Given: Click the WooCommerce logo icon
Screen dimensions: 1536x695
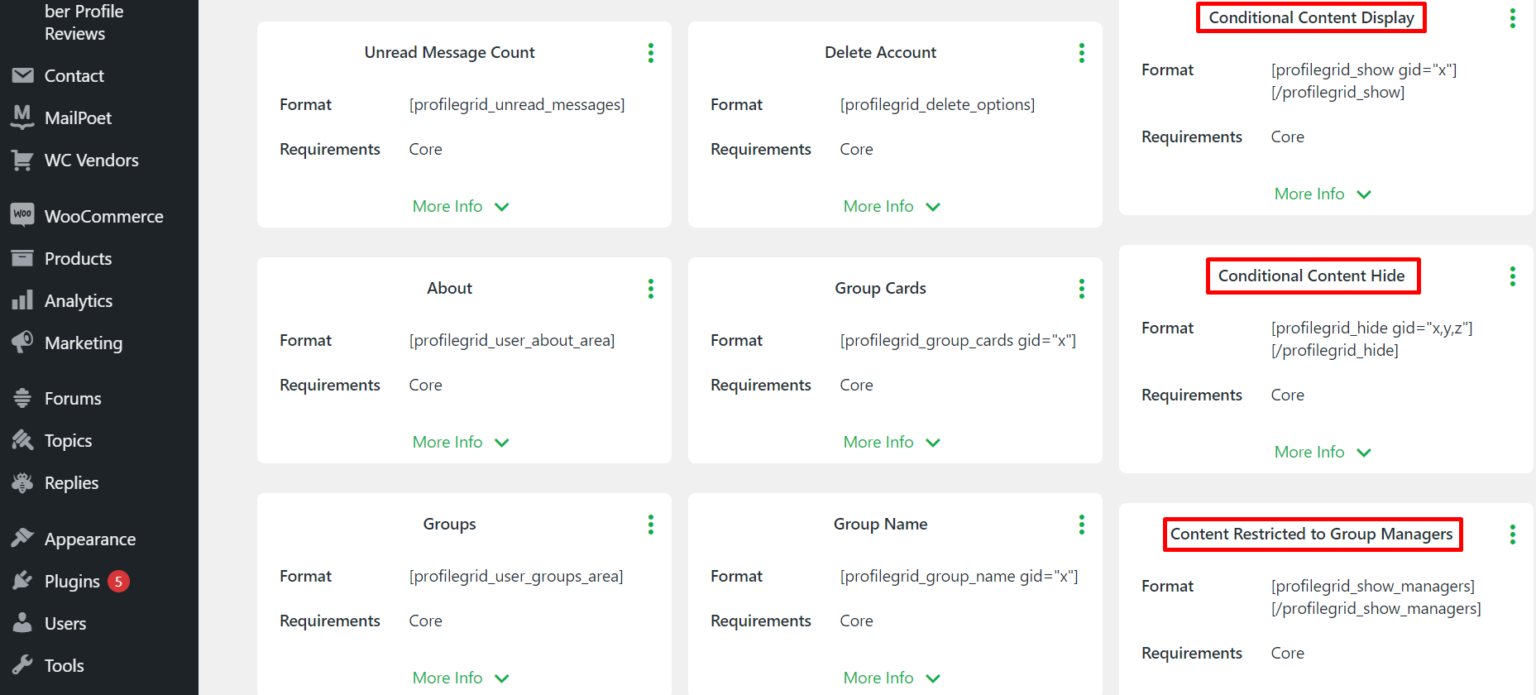Looking at the screenshot, I should (22, 216).
